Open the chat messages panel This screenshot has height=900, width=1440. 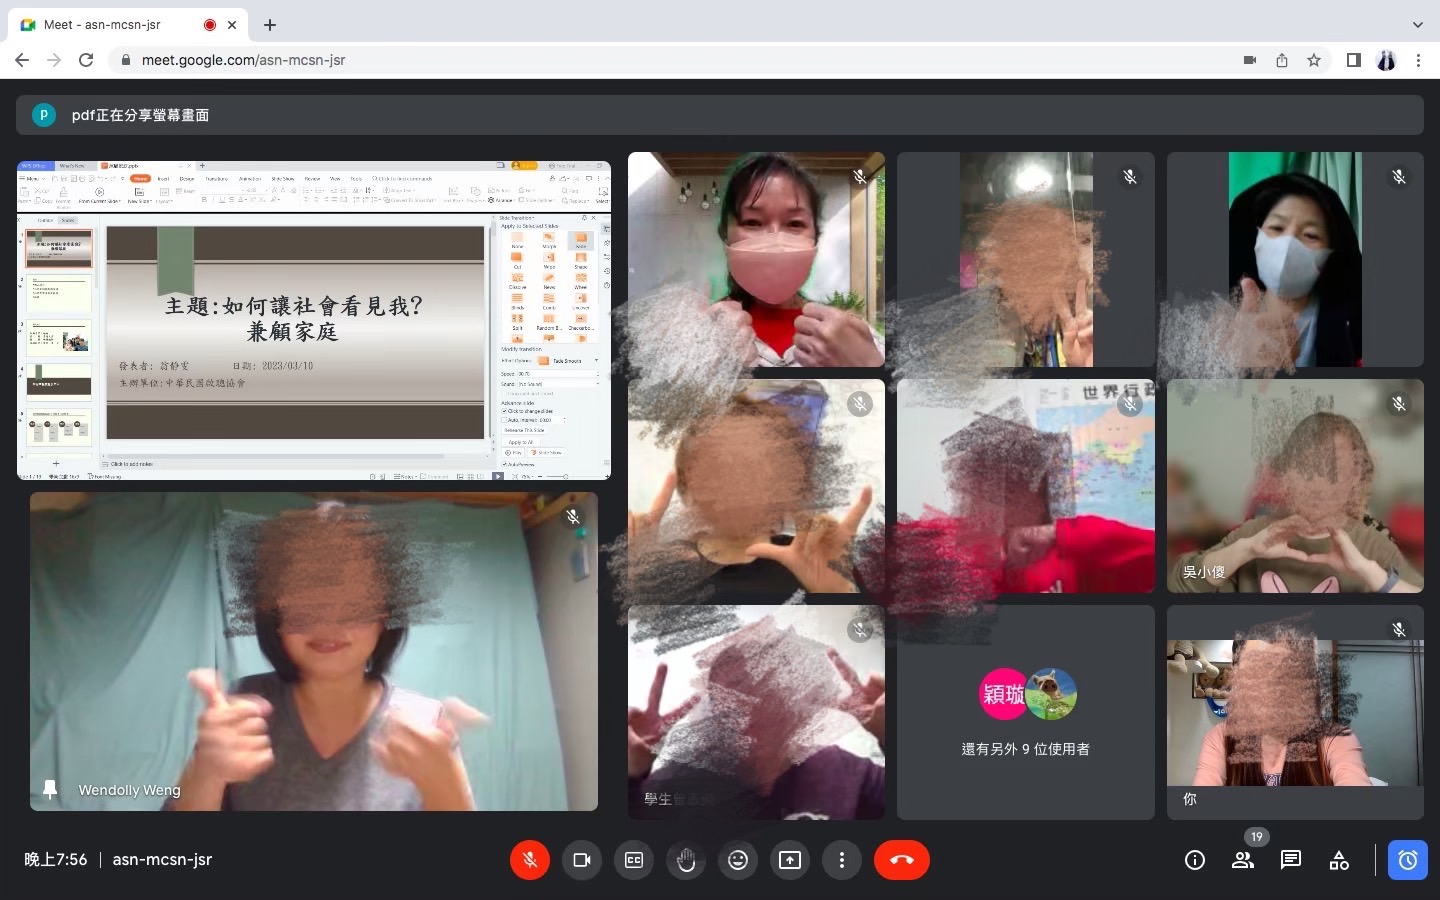tap(1291, 860)
